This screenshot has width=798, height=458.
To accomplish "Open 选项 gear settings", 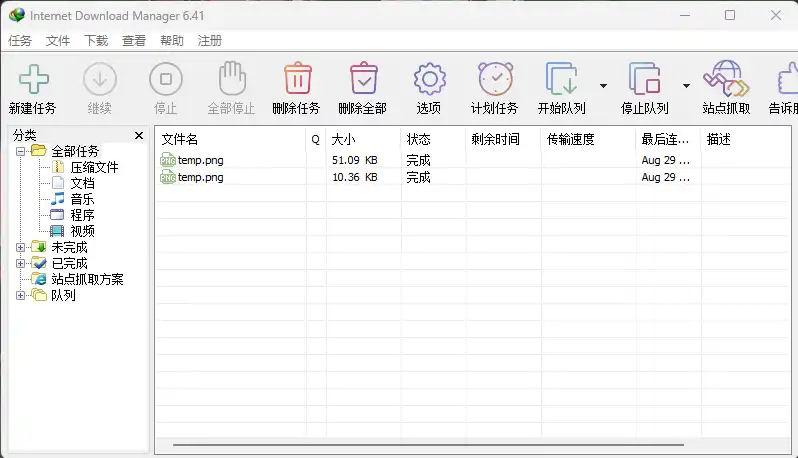I will coord(430,79).
